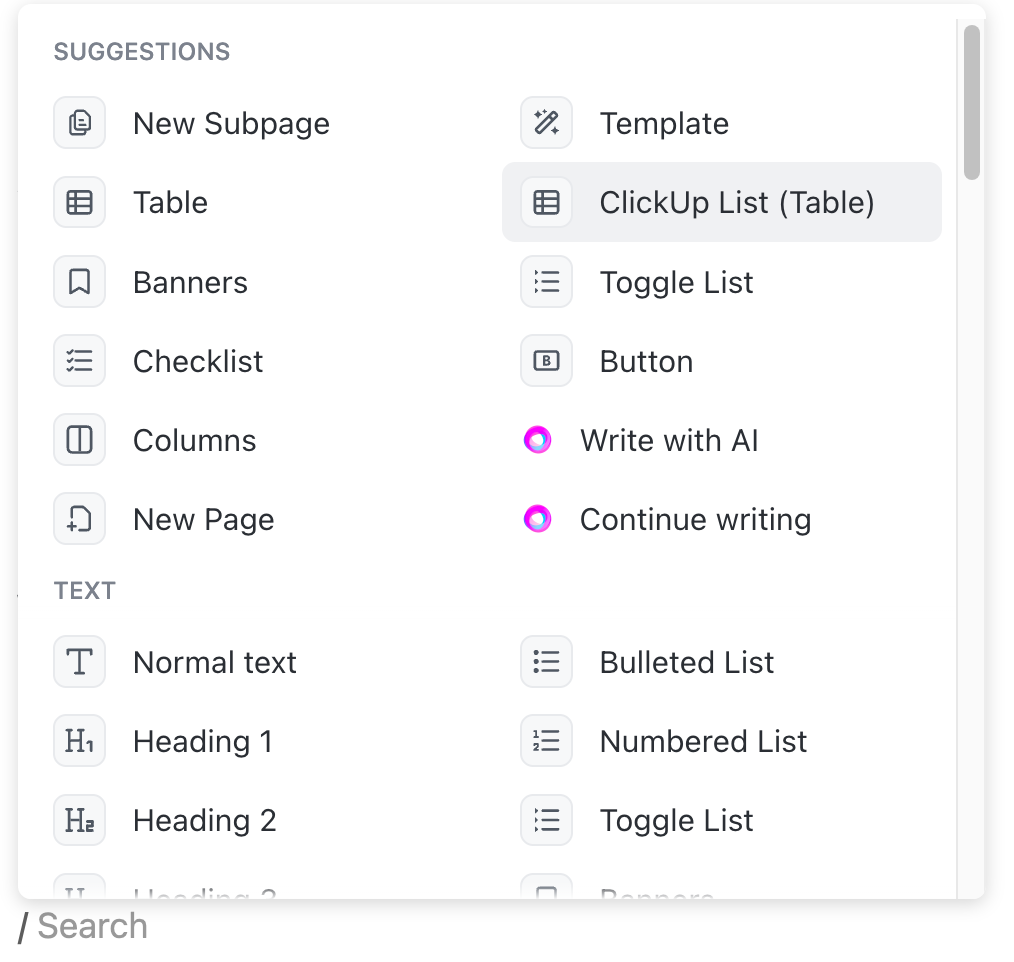Click the New Subpage icon
Screen dimensions: 1014x962
point(79,123)
